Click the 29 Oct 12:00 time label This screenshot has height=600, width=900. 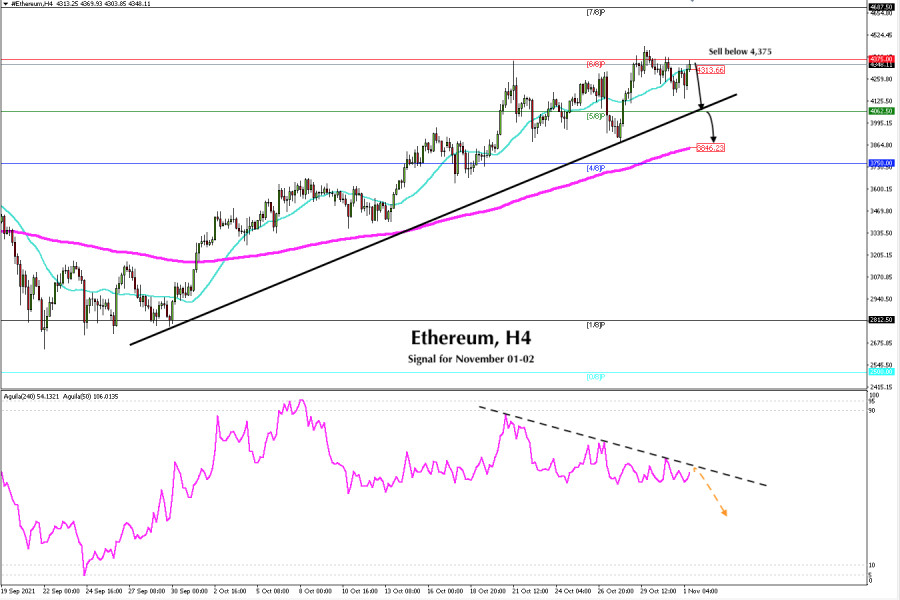pyautogui.click(x=658, y=591)
